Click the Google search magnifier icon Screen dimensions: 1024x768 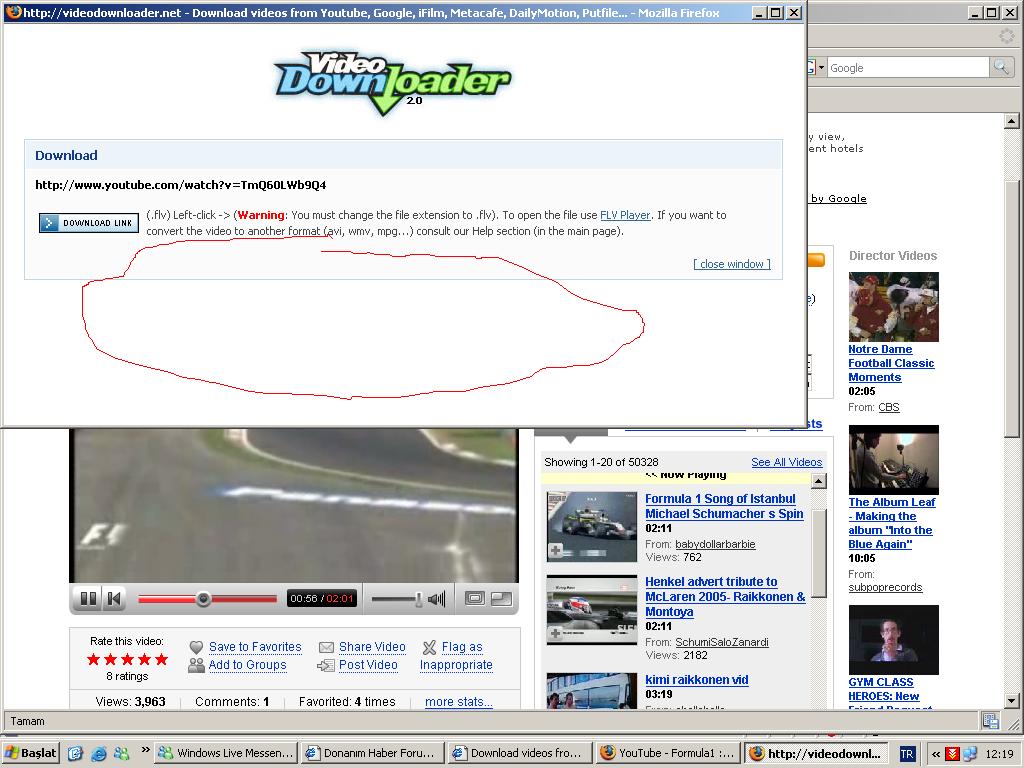pos(1000,67)
